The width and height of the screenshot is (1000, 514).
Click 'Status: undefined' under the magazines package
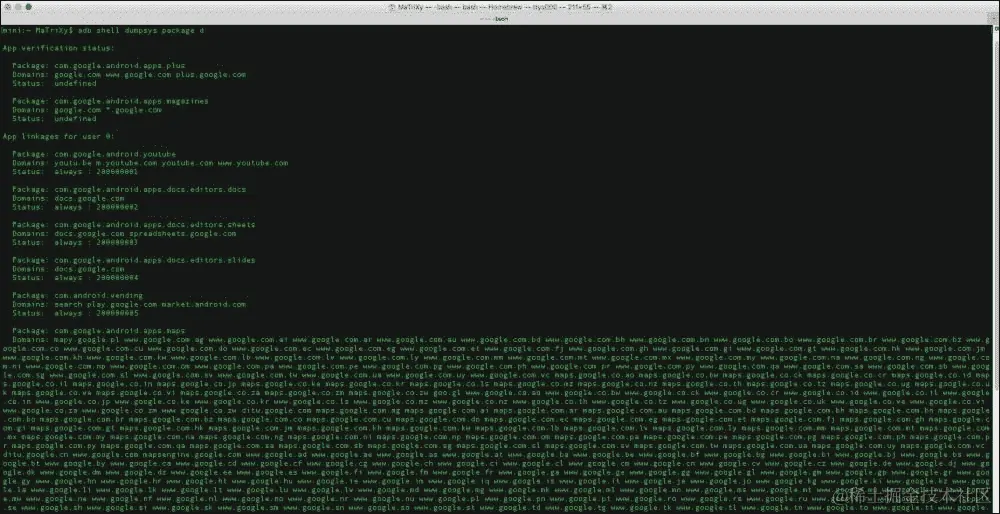click(x=55, y=119)
